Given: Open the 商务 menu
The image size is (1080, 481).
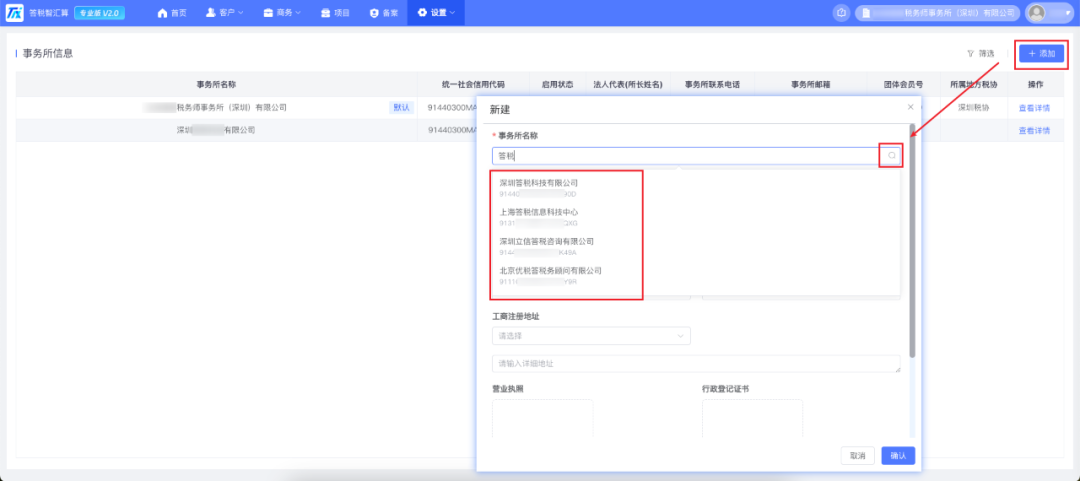Looking at the screenshot, I should [282, 13].
